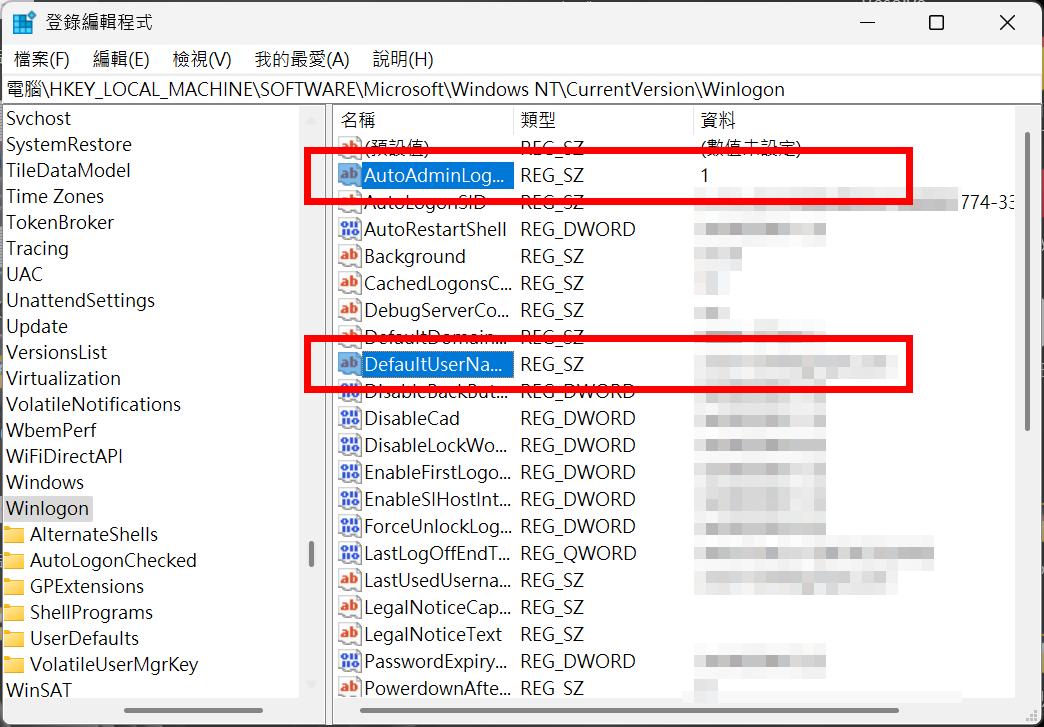Image resolution: width=1044 pixels, height=727 pixels.
Task: Select the highlighted Winlogon key
Action: [47, 508]
